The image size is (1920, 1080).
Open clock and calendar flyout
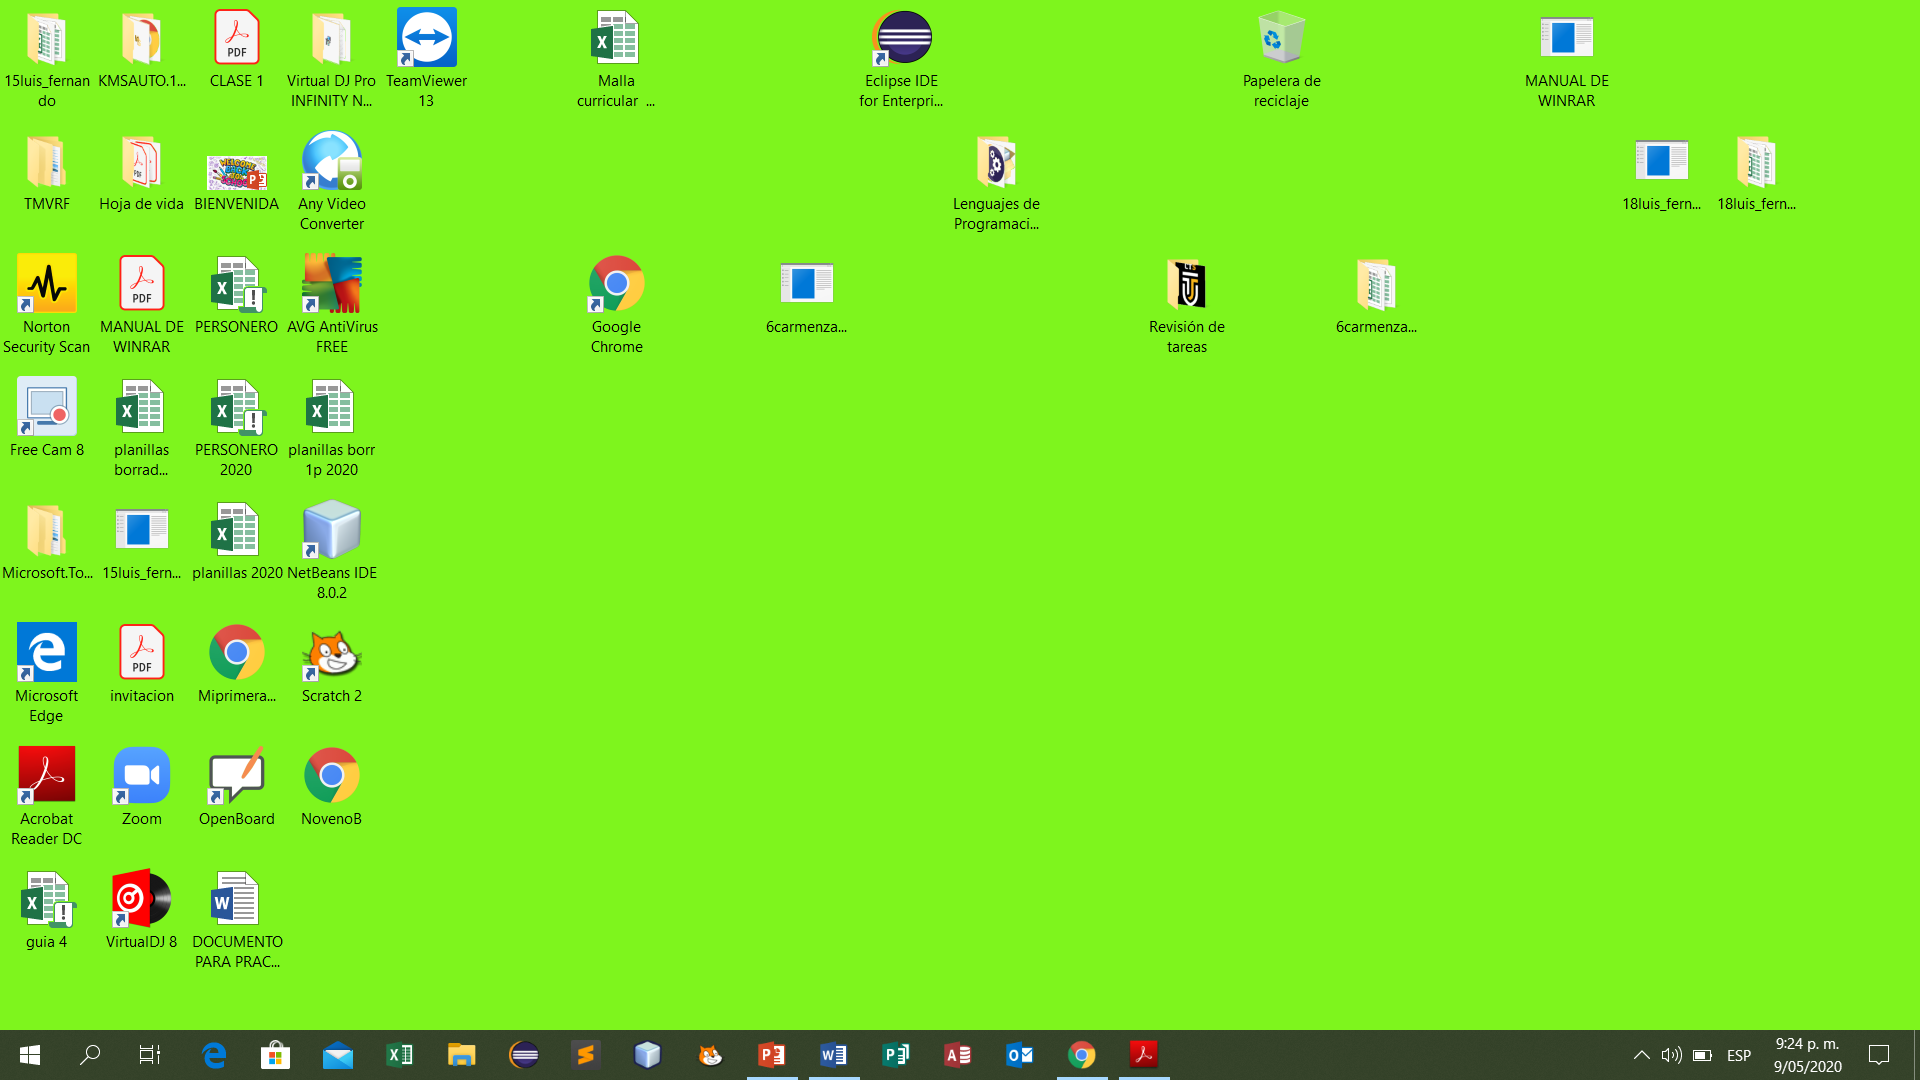pos(1807,1055)
